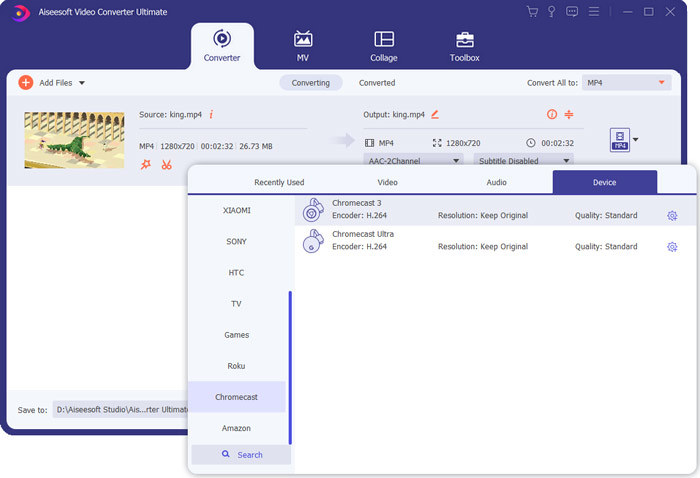Click the MP4 output format icon
The image size is (700, 478).
tap(620, 140)
